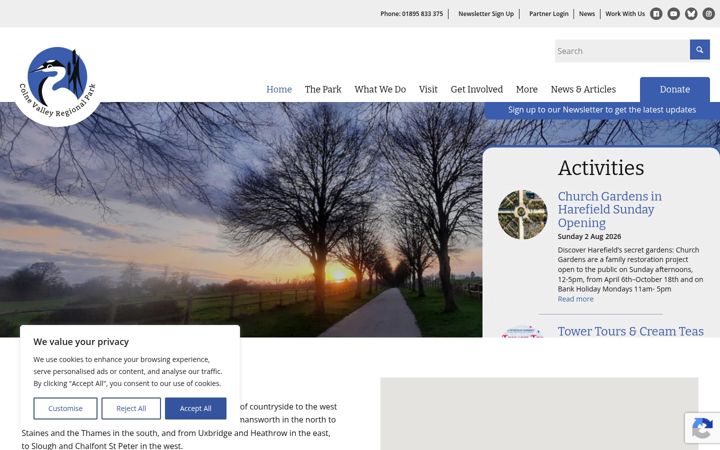This screenshot has height=450, width=720.
Task: Click the Donate button
Action: click(x=675, y=90)
